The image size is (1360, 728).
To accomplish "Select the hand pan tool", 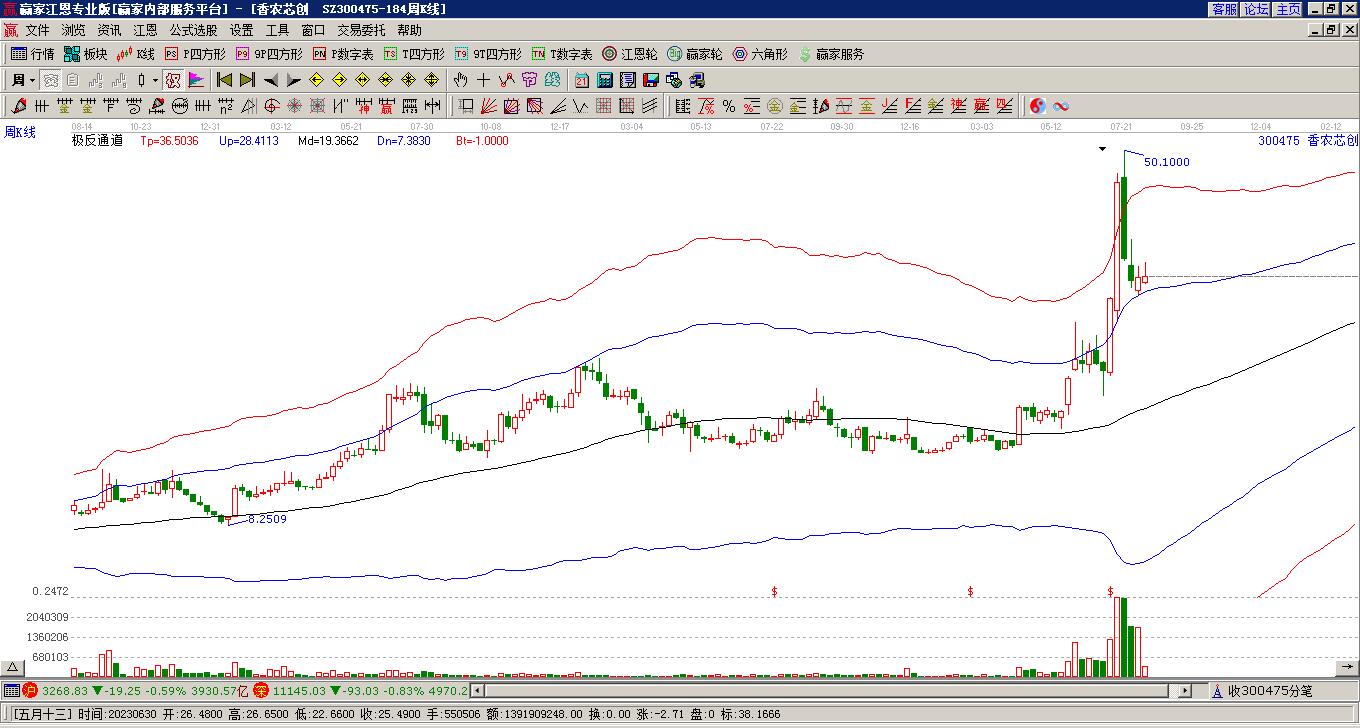I will [460, 80].
